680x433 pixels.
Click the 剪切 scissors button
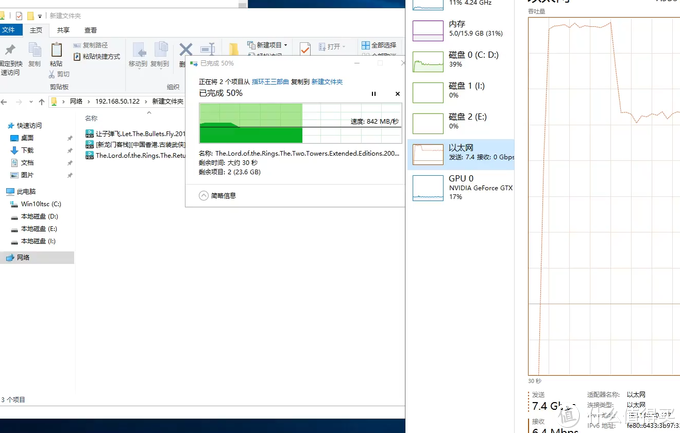[59, 74]
